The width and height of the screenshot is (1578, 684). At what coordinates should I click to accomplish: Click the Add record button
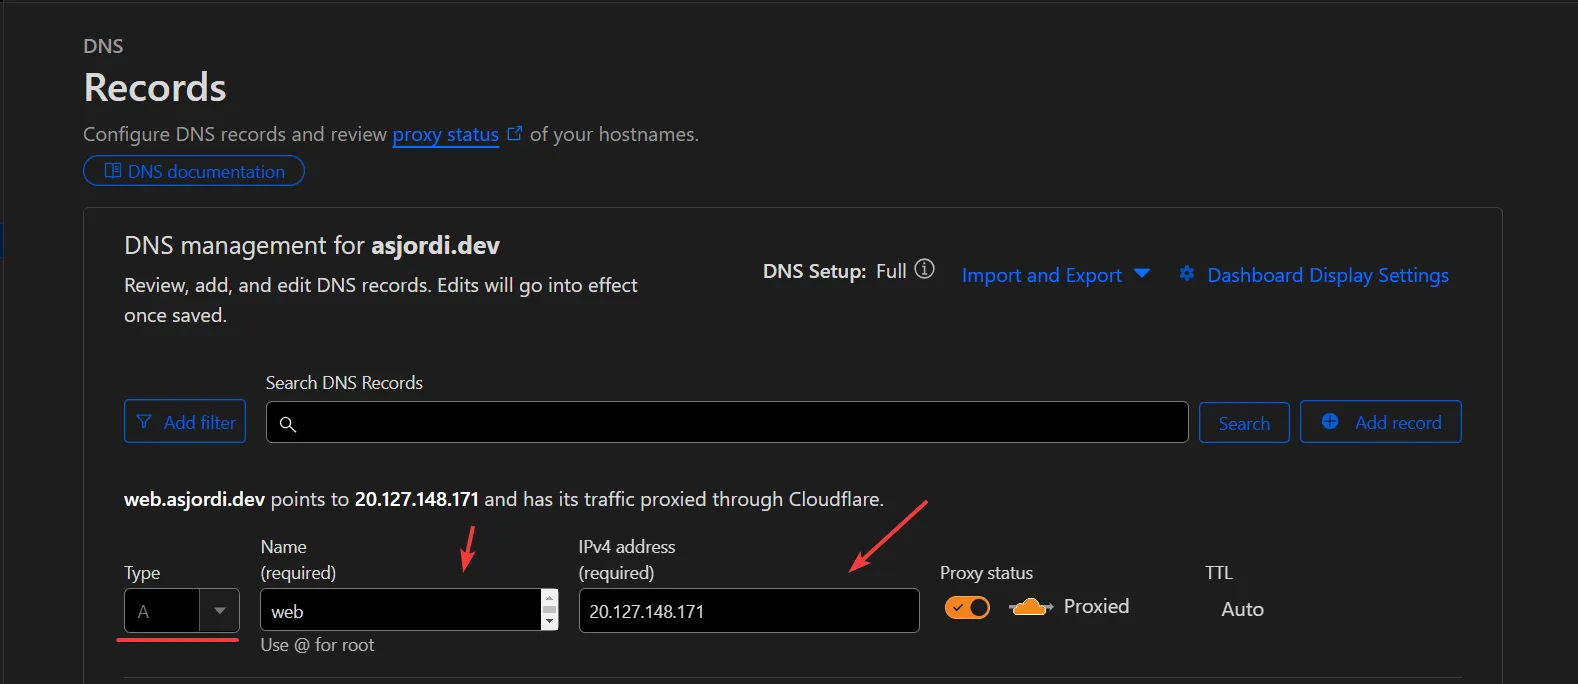coord(1381,422)
